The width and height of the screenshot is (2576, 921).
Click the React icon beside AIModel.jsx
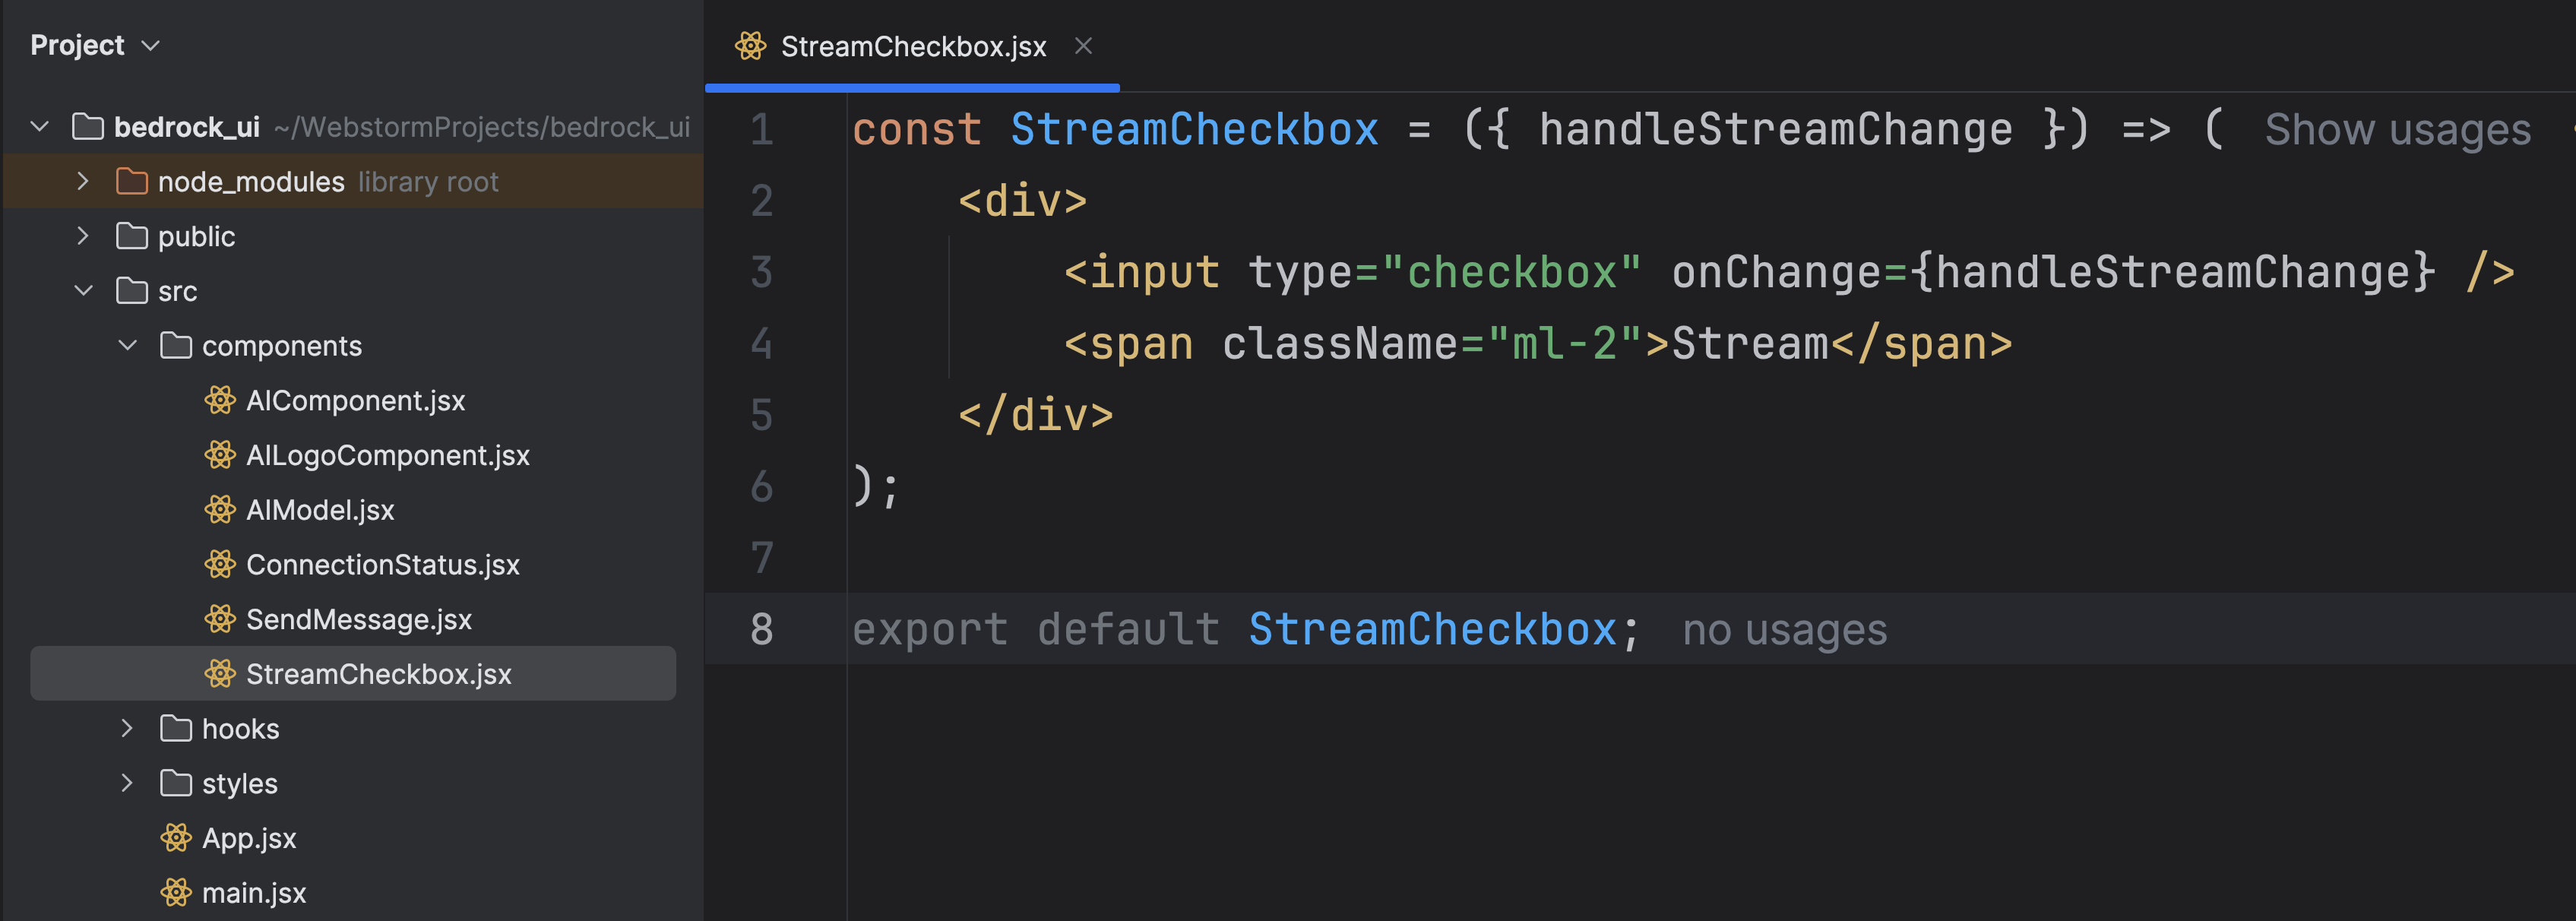(220, 510)
